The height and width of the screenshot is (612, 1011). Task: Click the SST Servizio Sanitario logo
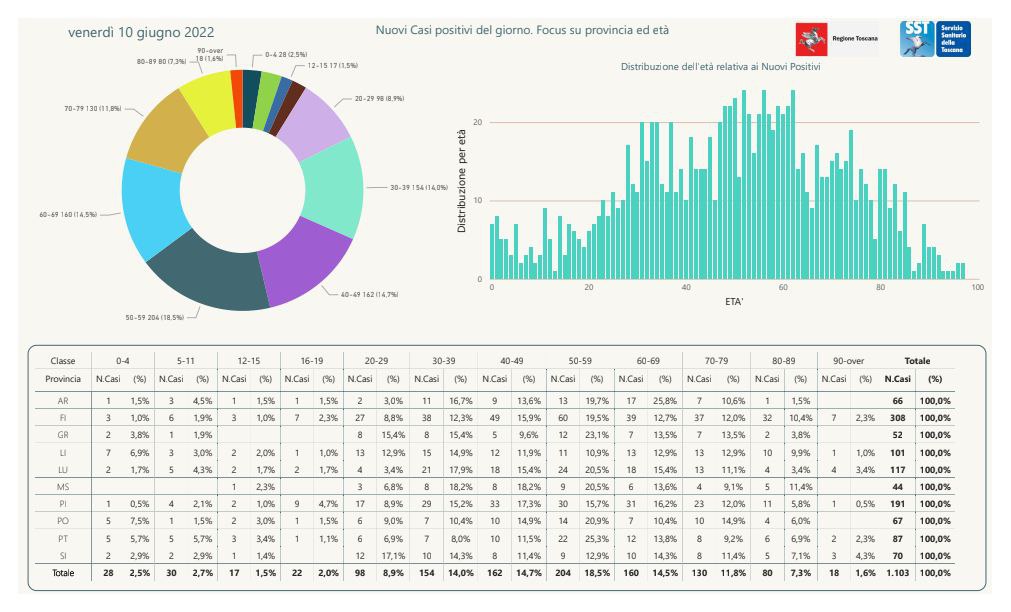pos(935,39)
